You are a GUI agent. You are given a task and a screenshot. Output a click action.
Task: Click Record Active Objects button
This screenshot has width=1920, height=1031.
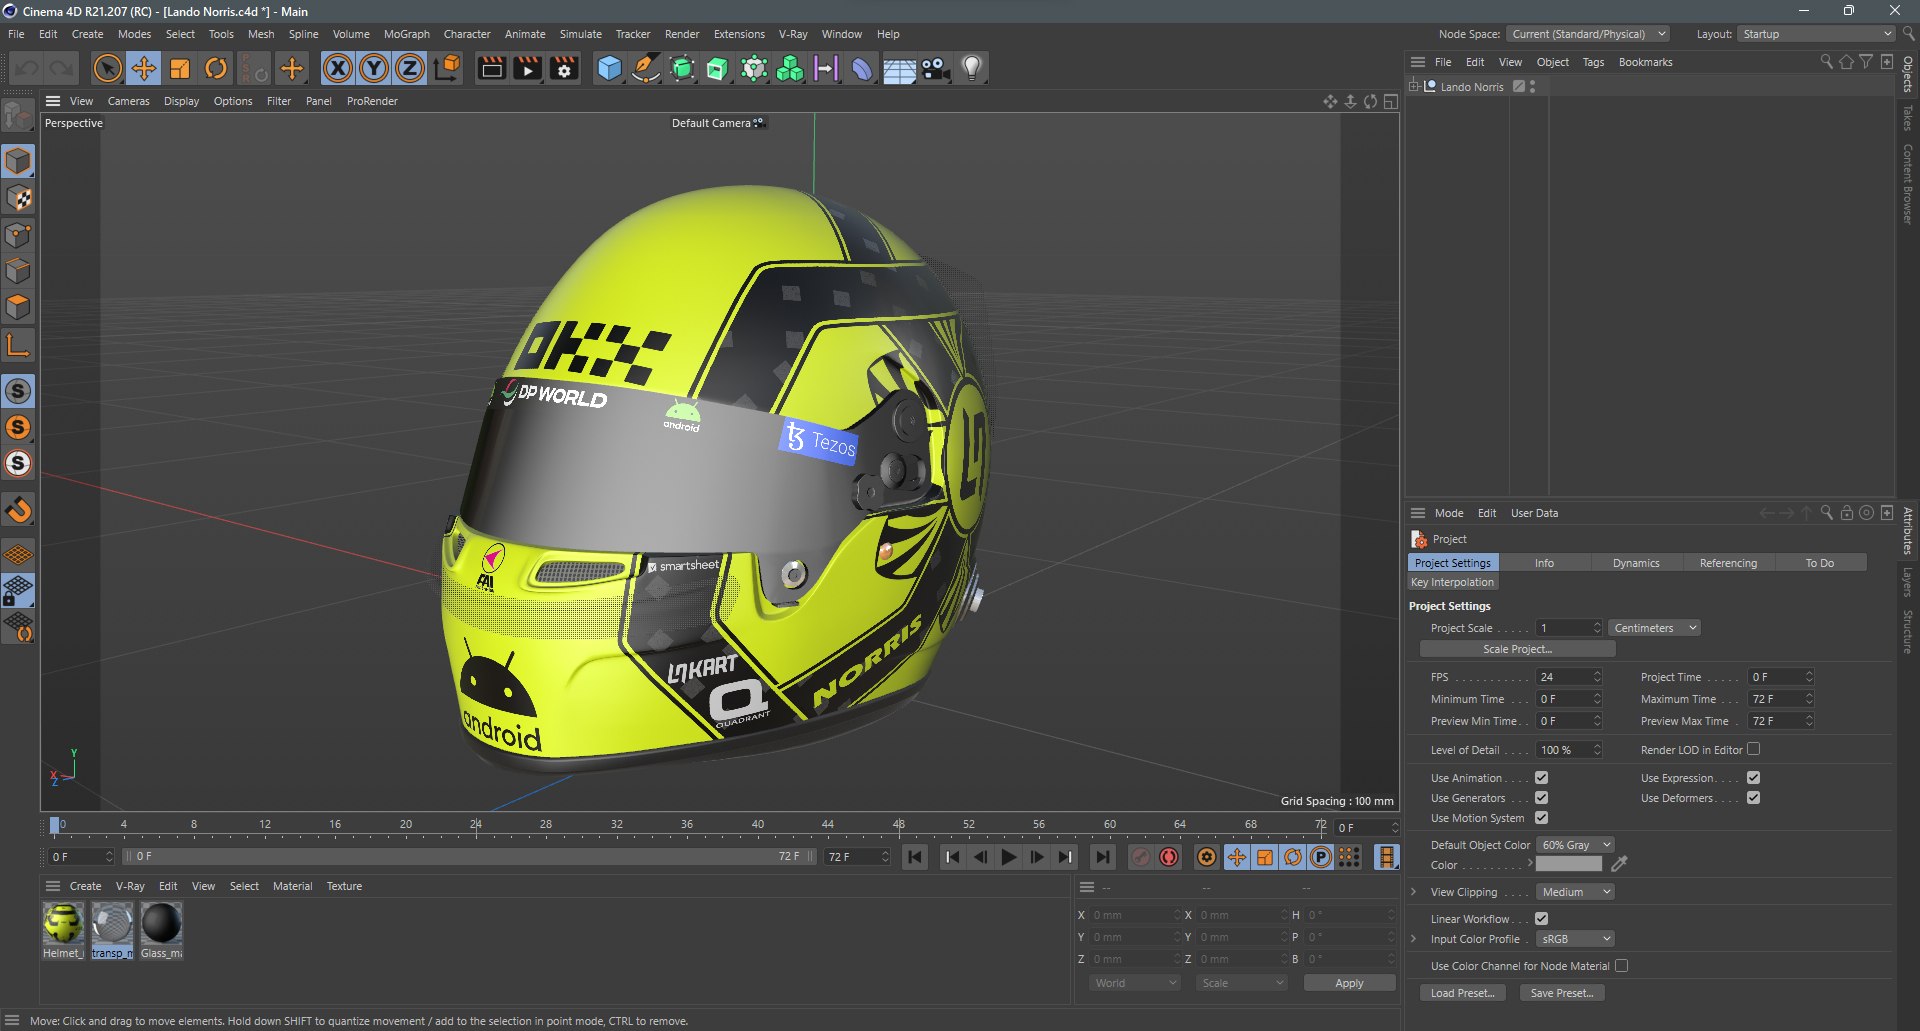[x=1141, y=857]
